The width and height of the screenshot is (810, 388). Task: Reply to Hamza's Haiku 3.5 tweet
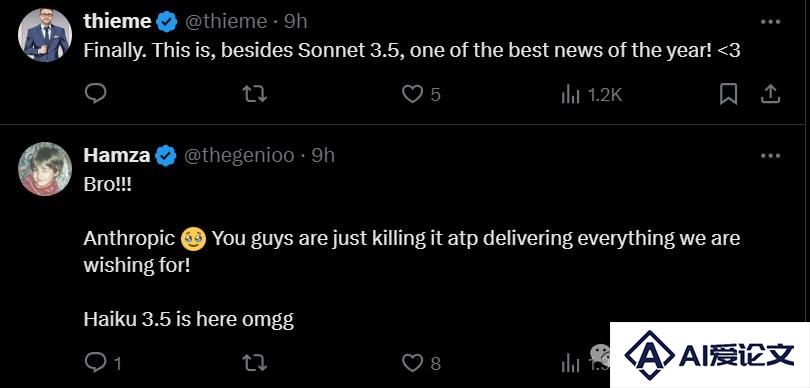tap(103, 363)
